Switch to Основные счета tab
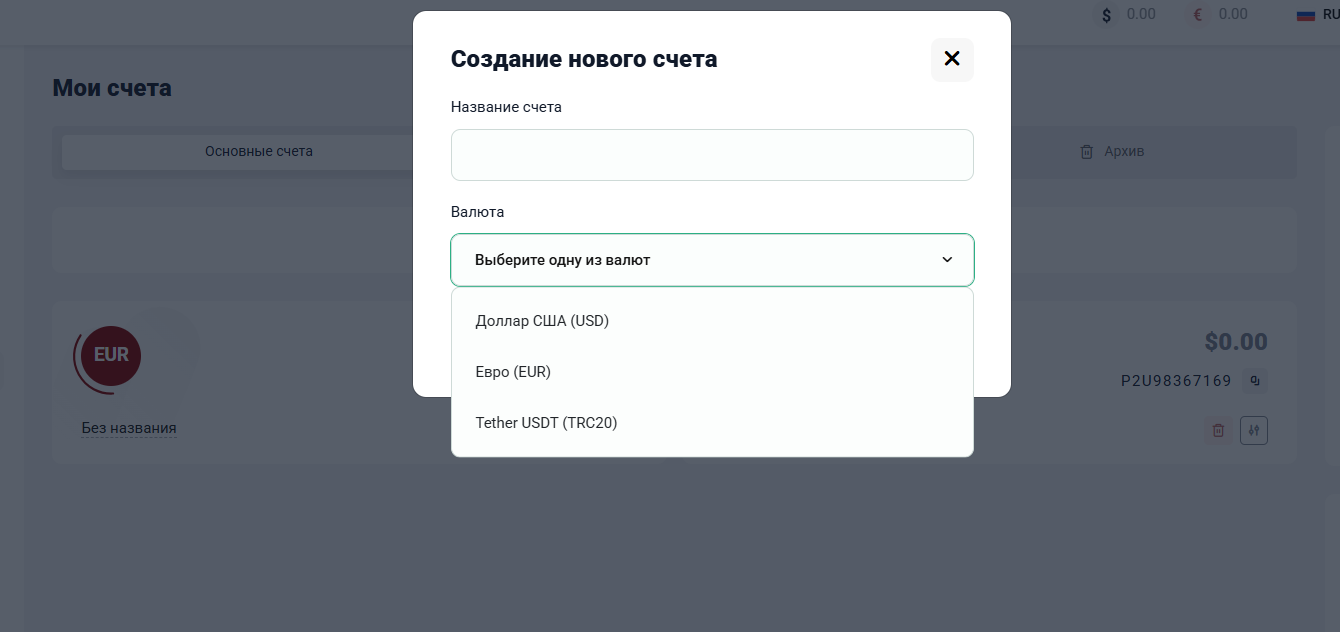This screenshot has width=1340, height=632. pyautogui.click(x=259, y=152)
